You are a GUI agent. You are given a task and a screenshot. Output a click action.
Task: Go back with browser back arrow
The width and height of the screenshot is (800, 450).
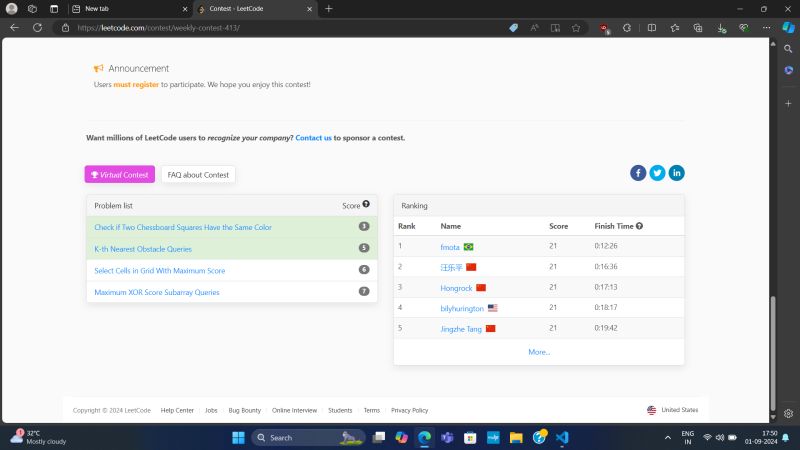tap(14, 28)
